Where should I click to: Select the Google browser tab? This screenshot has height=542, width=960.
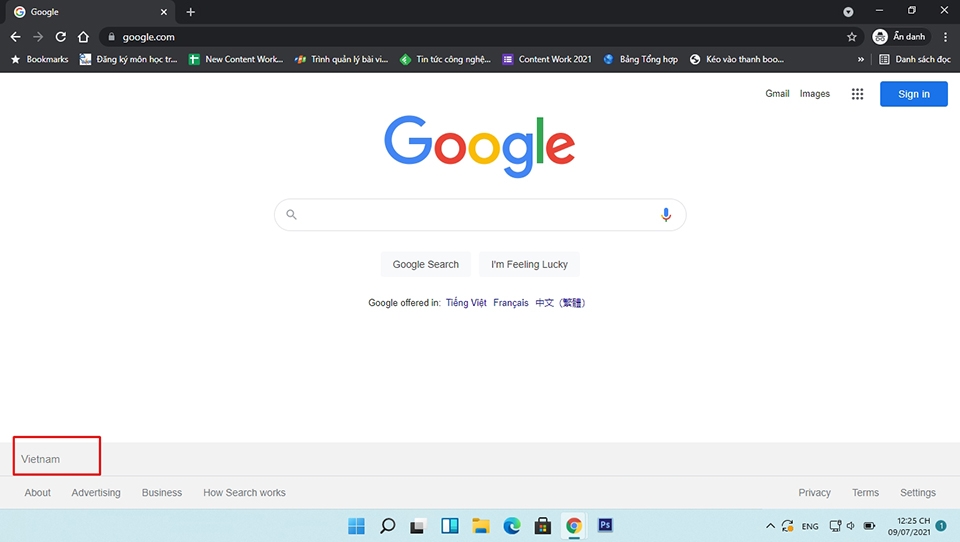pyautogui.click(x=91, y=12)
